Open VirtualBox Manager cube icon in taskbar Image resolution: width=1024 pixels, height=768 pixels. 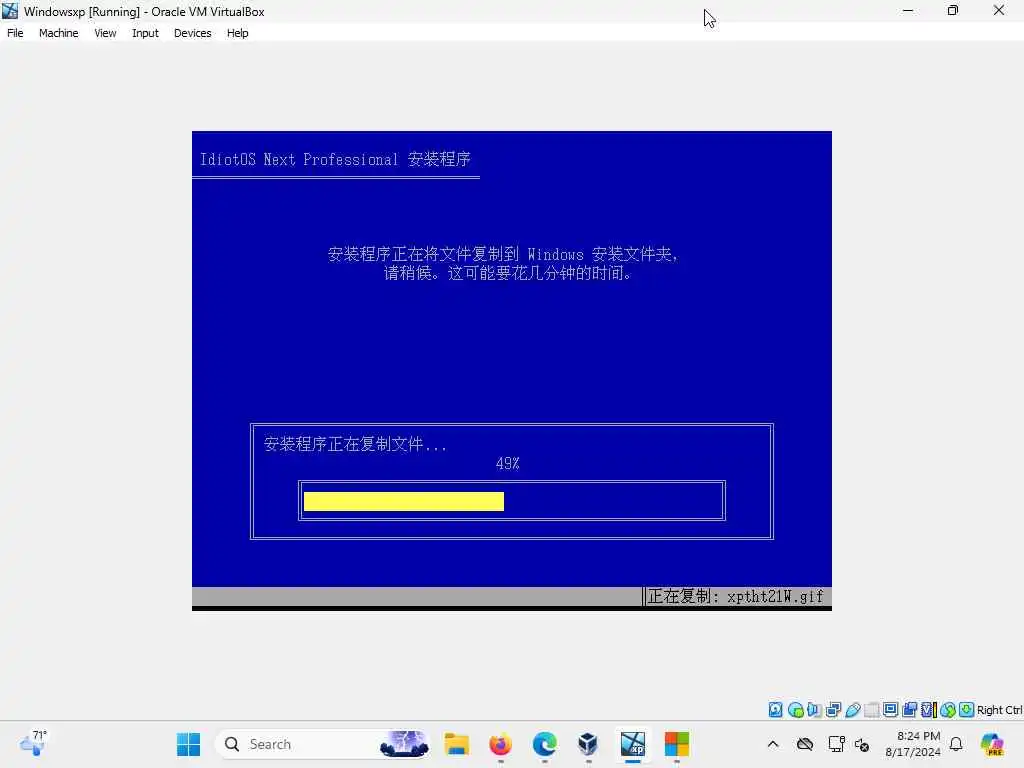coord(588,744)
